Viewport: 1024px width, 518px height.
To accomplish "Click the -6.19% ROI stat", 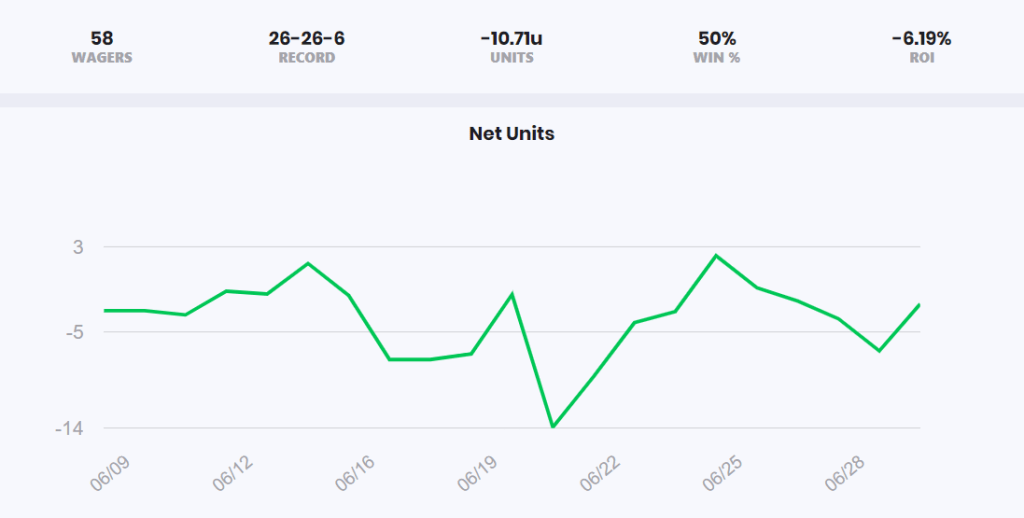I will pos(921,47).
